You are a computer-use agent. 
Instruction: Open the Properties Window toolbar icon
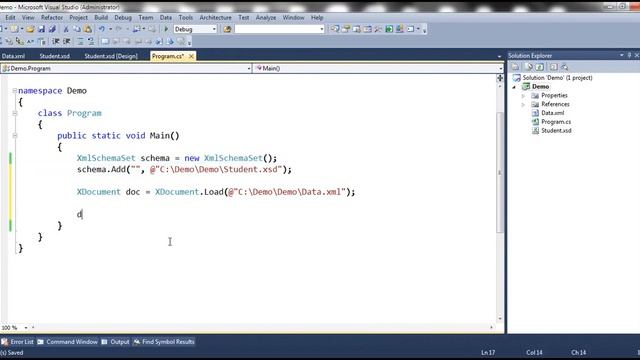[346, 29]
